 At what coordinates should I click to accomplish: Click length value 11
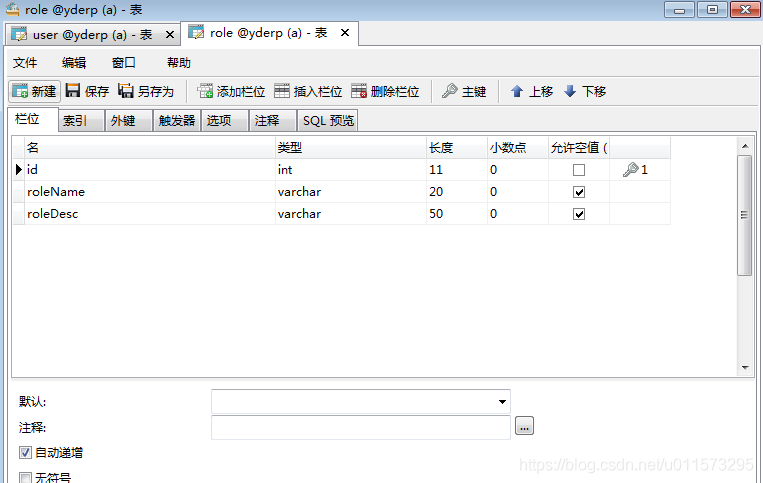click(456, 170)
